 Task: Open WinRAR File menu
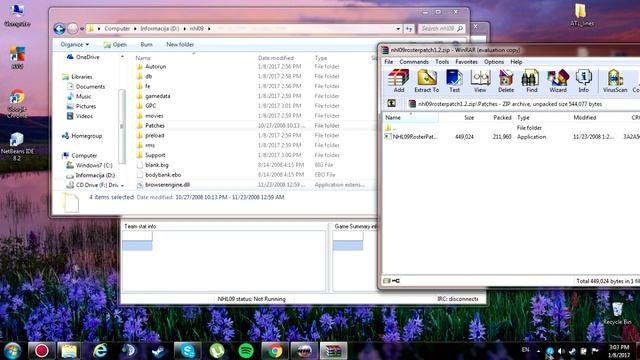tap(389, 62)
